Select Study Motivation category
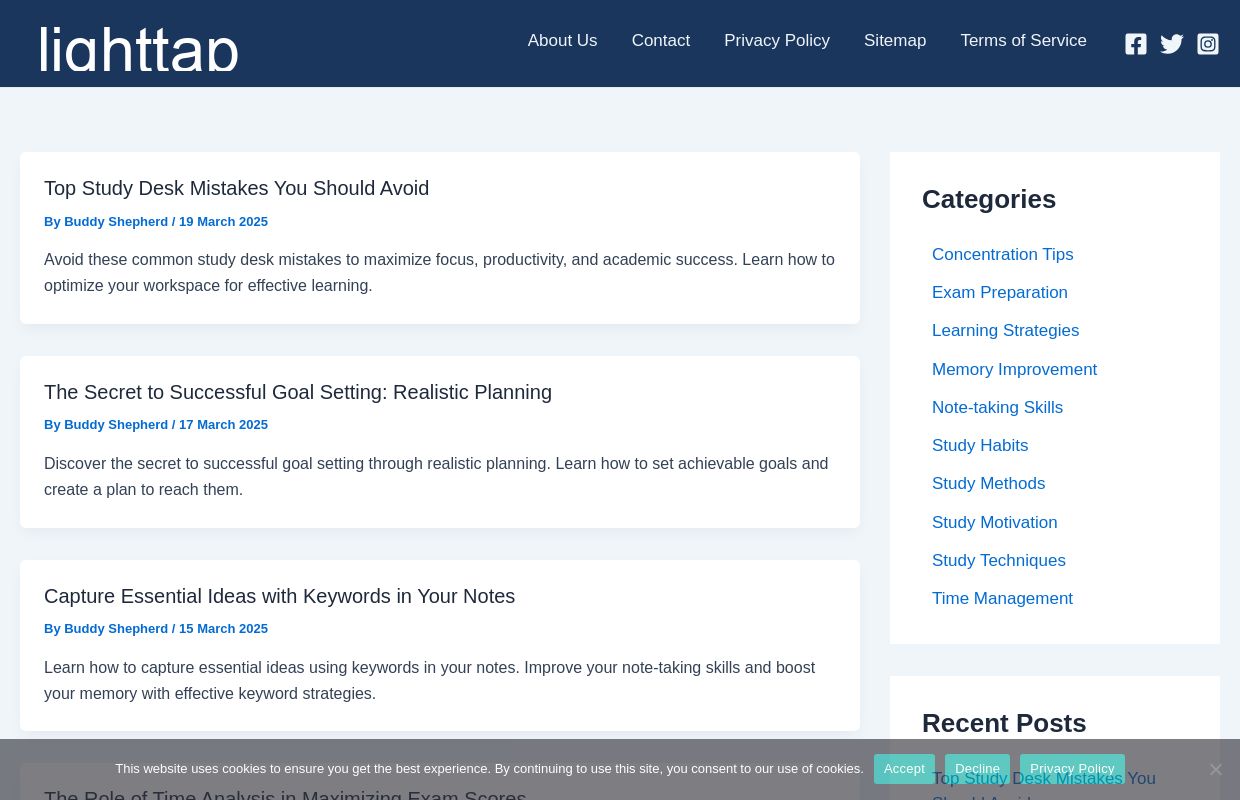This screenshot has height=800, width=1240. [994, 523]
